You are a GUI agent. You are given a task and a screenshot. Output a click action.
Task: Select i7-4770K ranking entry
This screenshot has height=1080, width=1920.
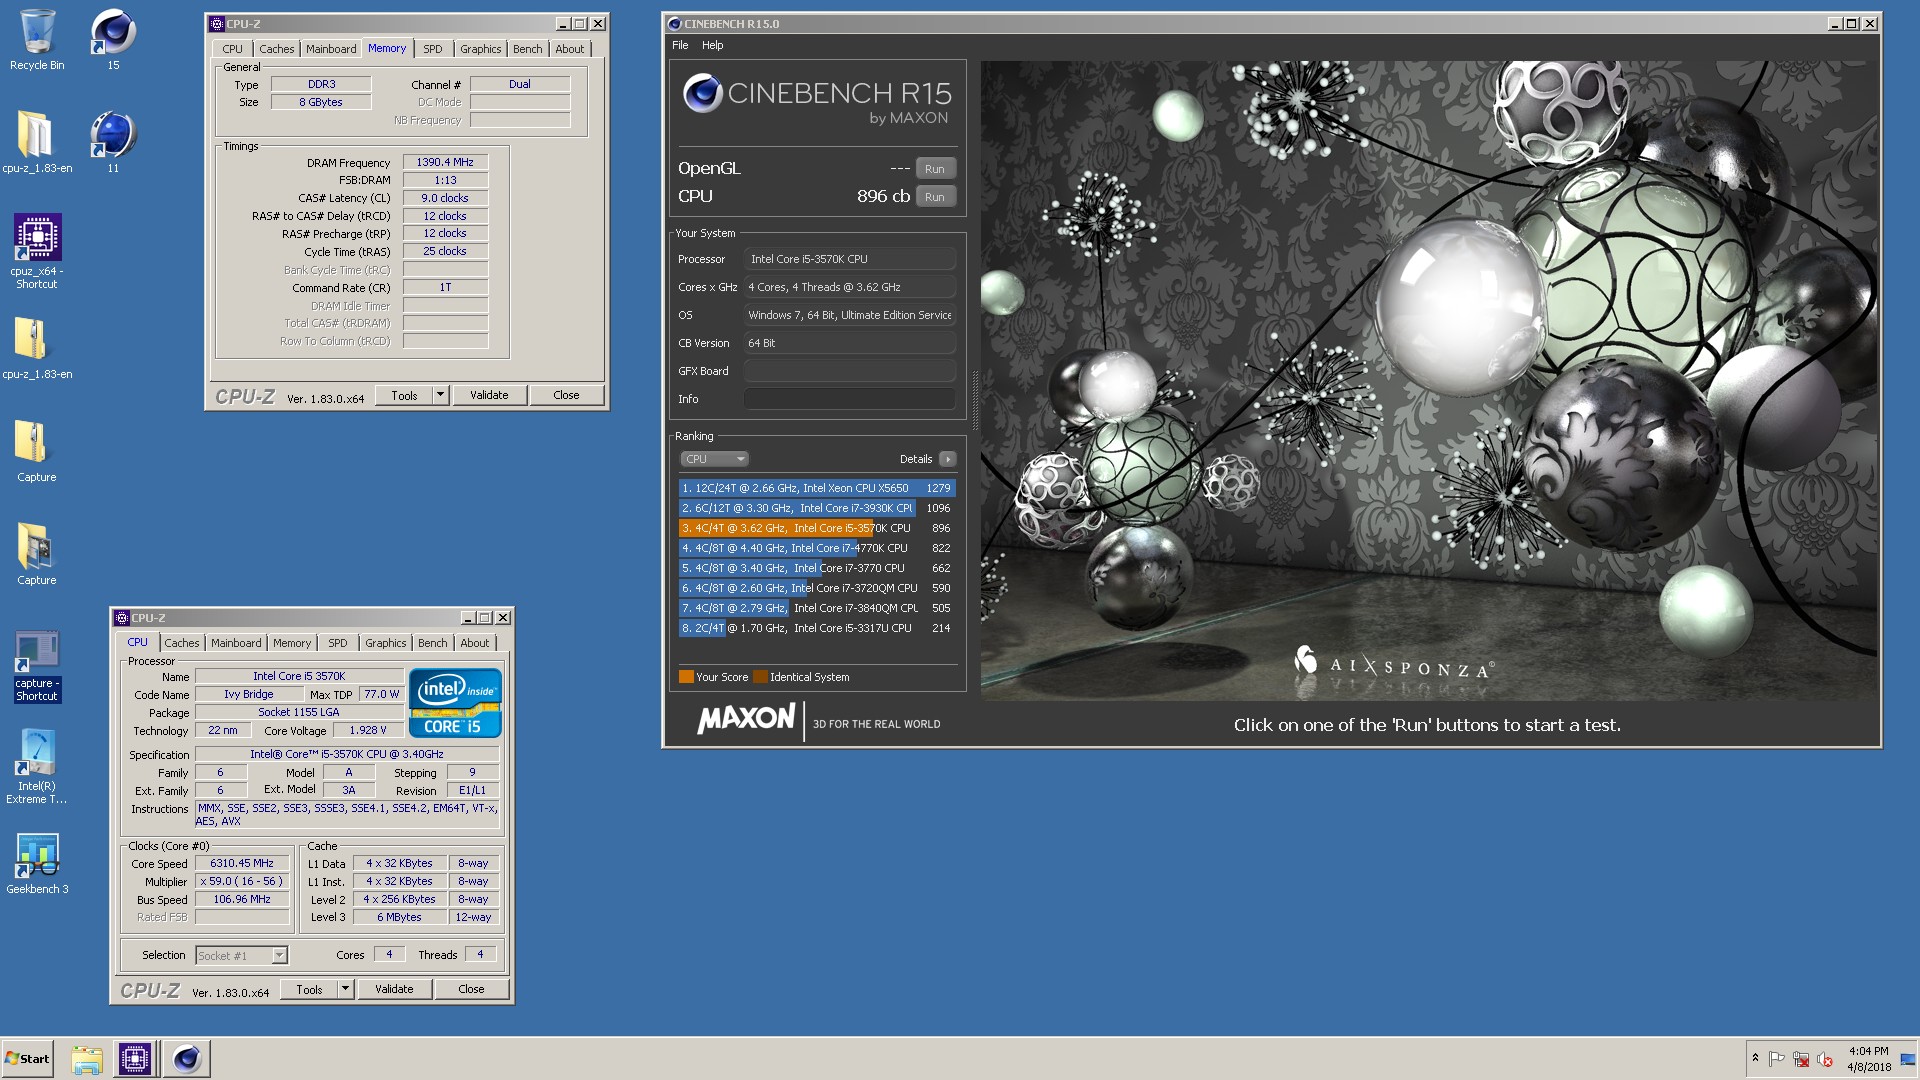click(x=817, y=548)
